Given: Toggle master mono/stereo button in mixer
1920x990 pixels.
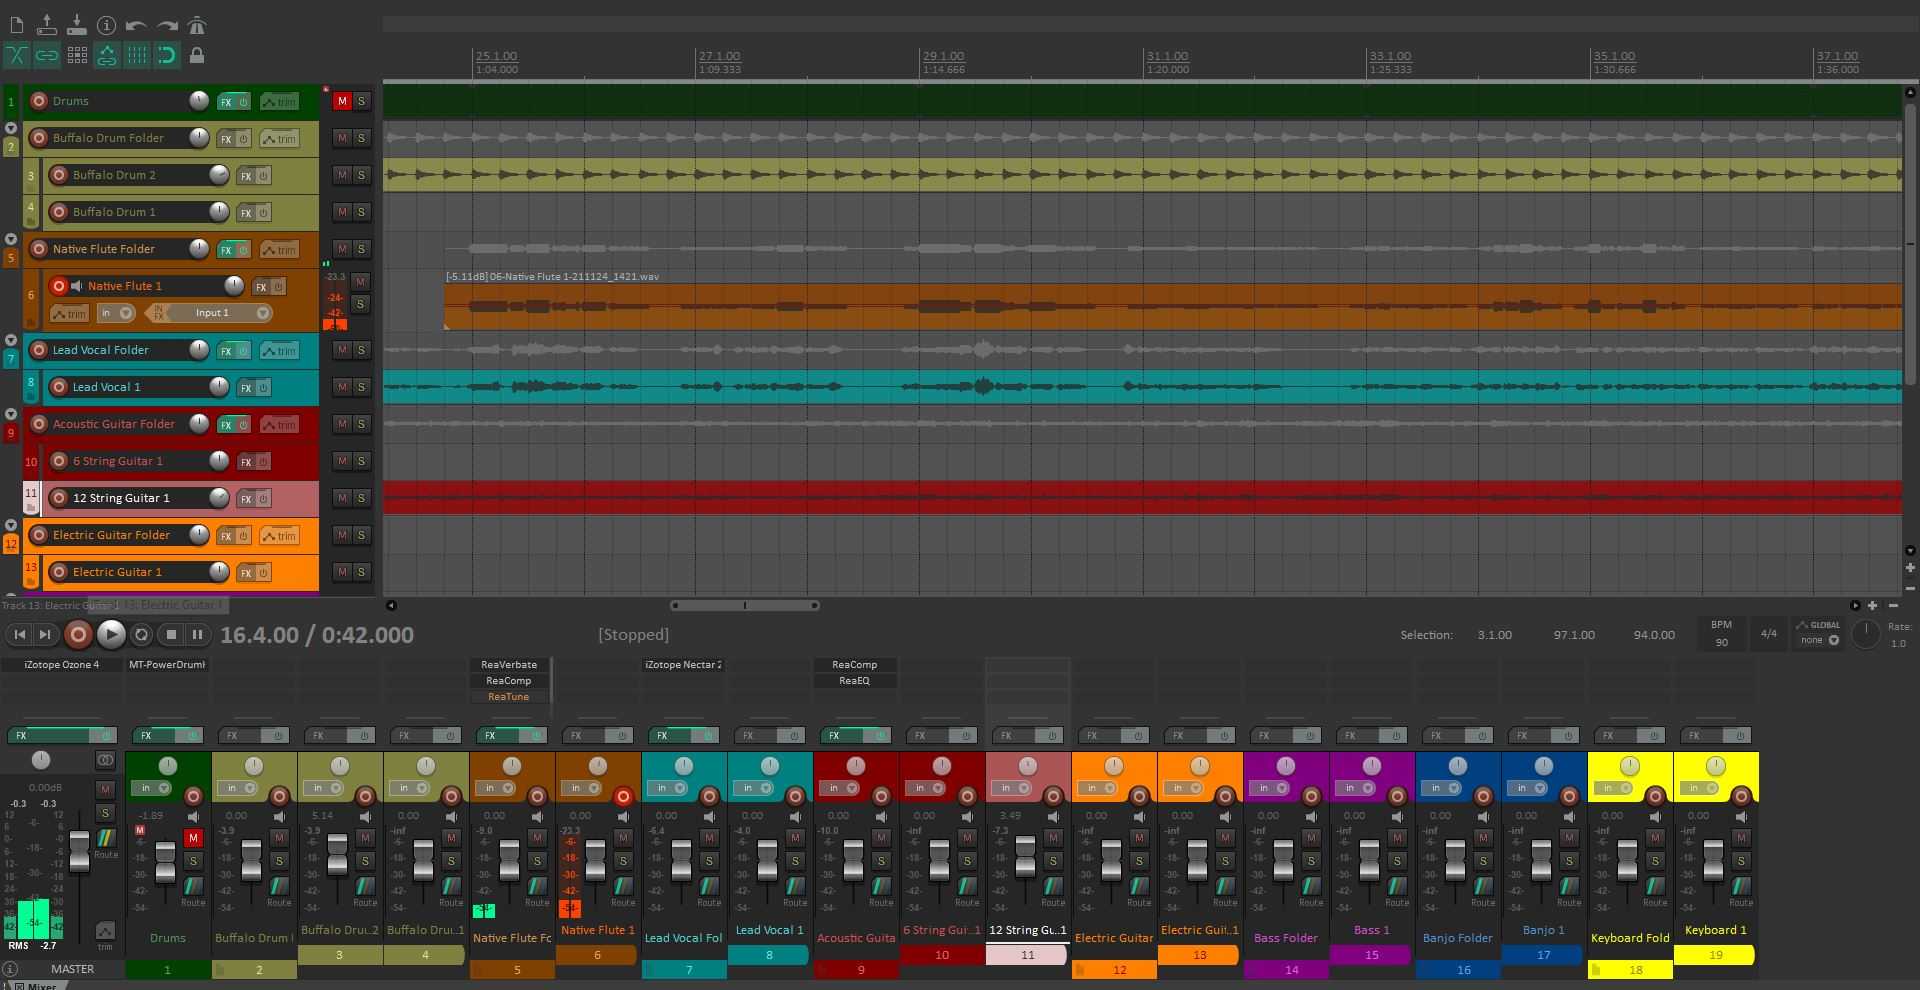Looking at the screenshot, I should 105,760.
